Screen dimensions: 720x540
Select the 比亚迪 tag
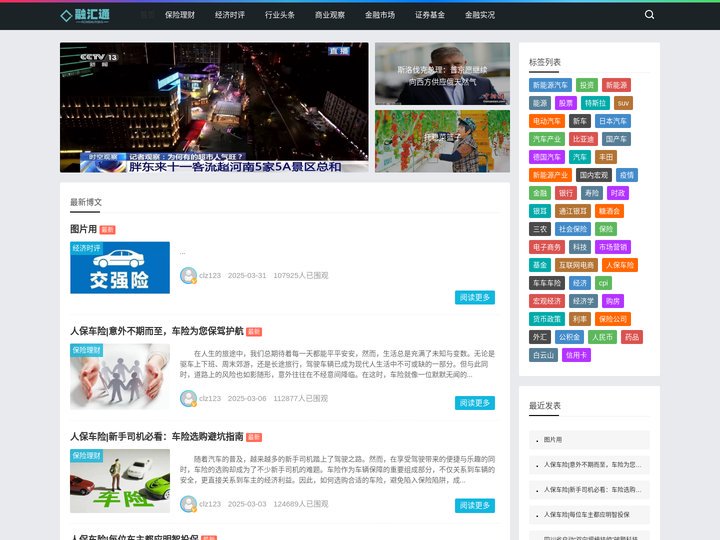tap(583, 139)
